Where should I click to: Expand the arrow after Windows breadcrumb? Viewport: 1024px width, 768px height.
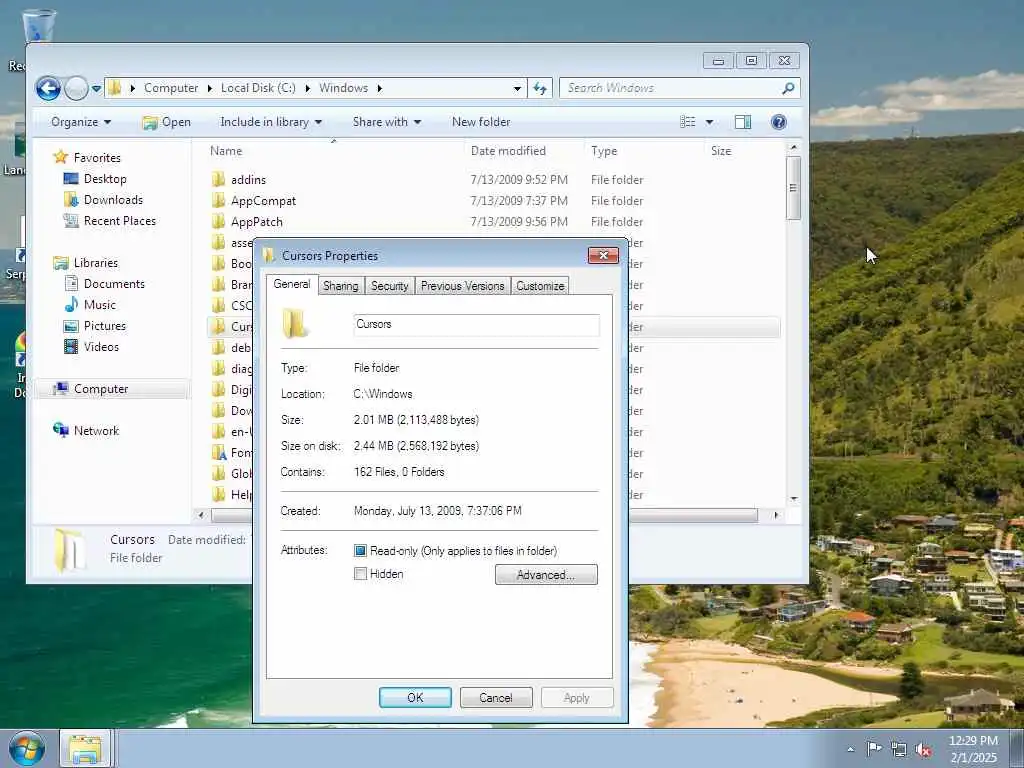click(x=379, y=88)
